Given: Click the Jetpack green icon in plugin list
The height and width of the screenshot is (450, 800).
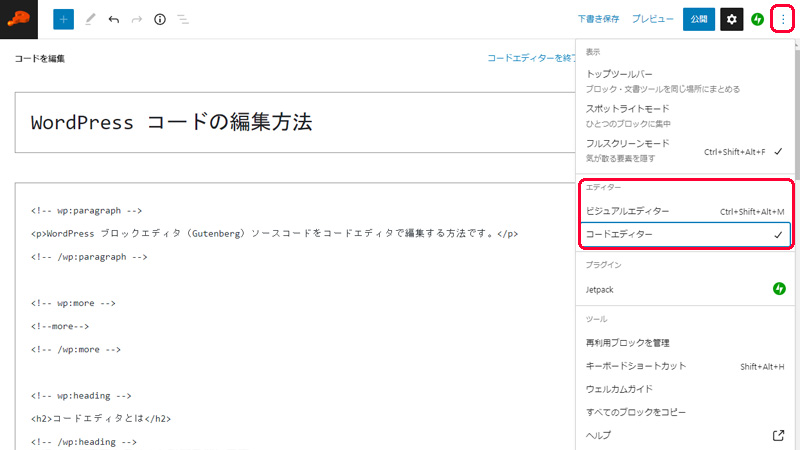Looking at the screenshot, I should (x=779, y=289).
